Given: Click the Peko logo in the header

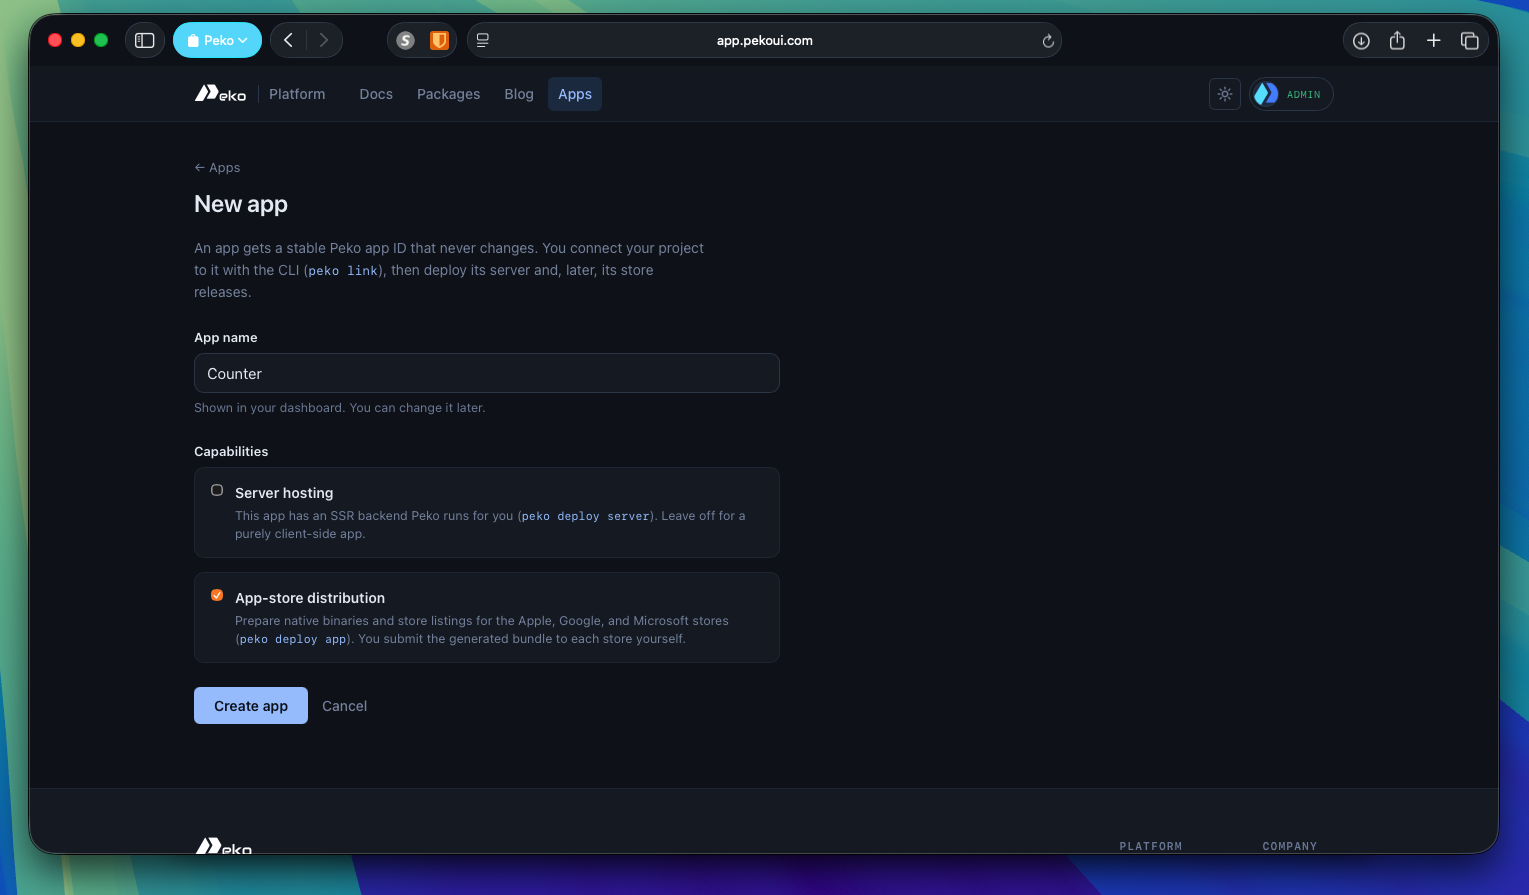Looking at the screenshot, I should coord(220,94).
